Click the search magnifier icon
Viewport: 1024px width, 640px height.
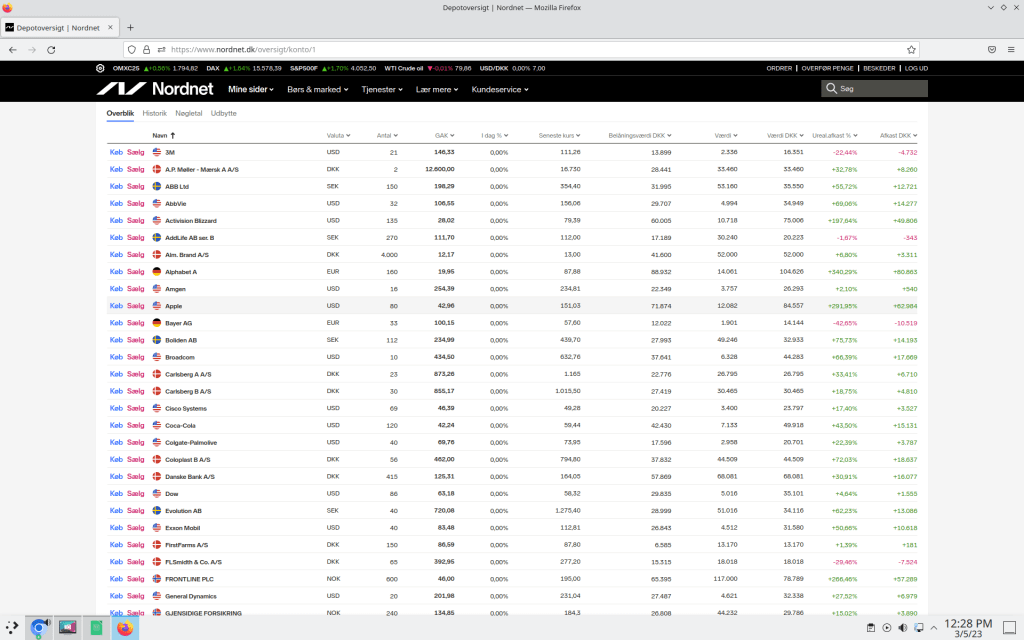point(832,89)
